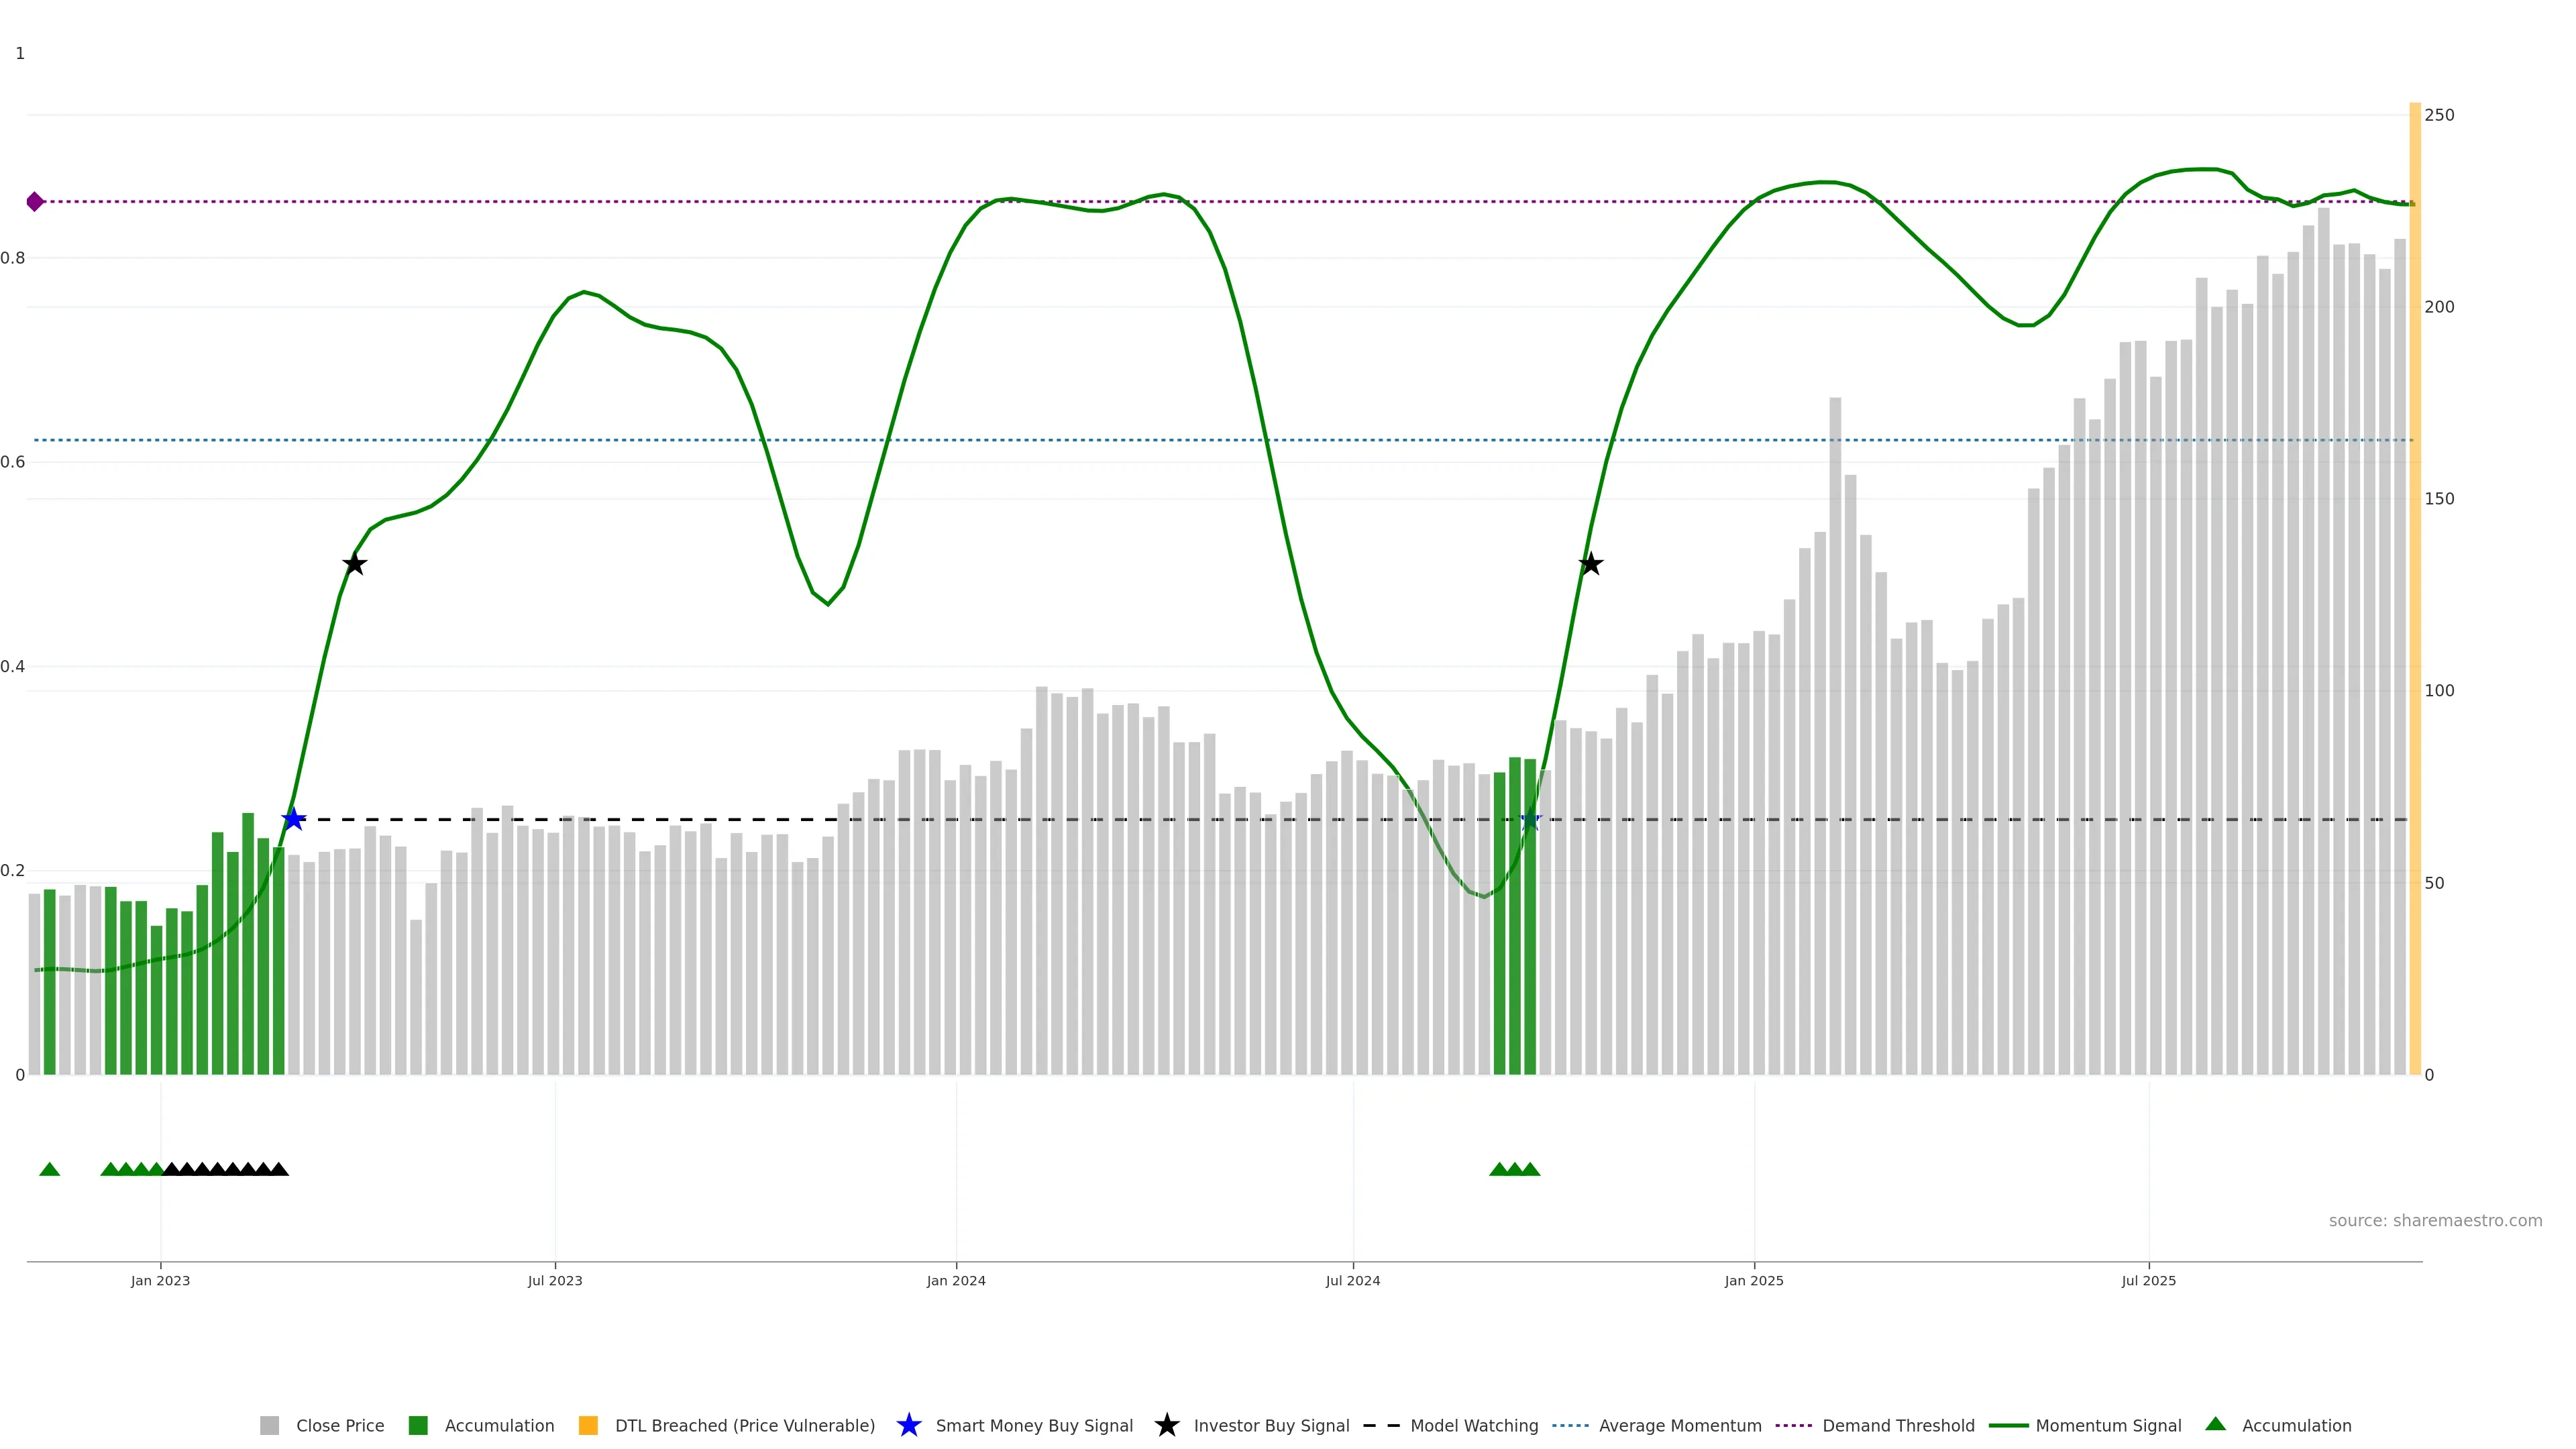Click the black Investor Buy star in legend
2576x1449 pixels.
(1166, 1425)
